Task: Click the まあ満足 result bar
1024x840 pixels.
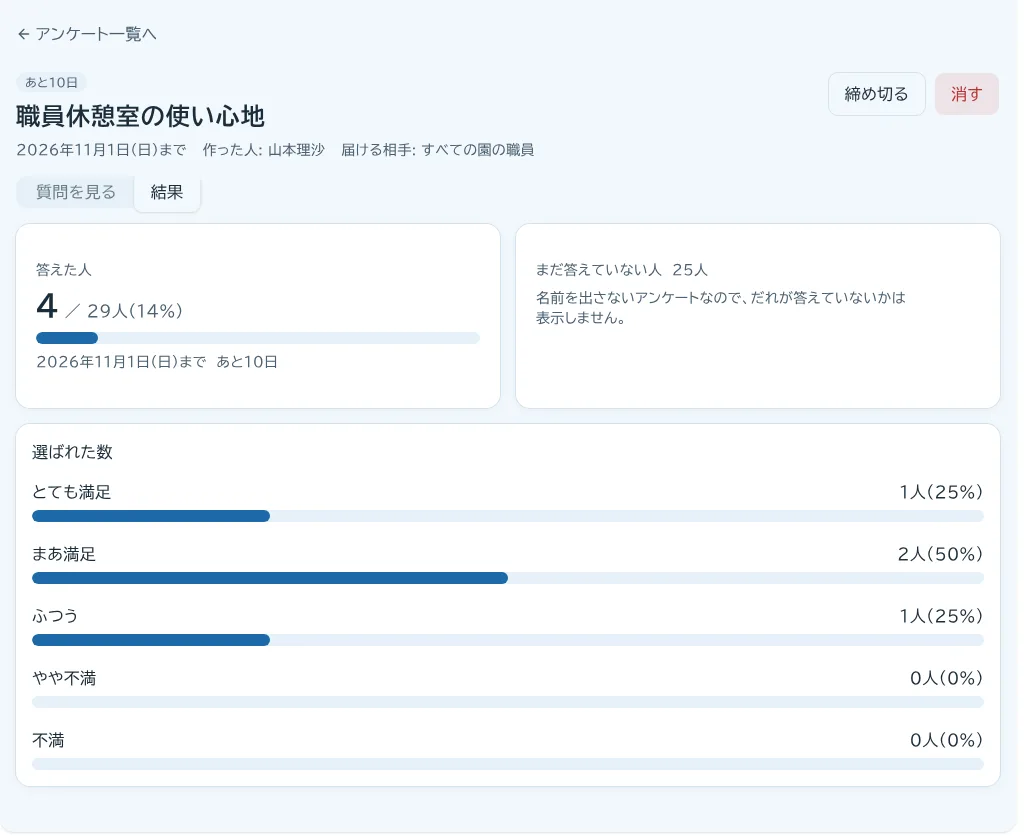Action: (507, 578)
